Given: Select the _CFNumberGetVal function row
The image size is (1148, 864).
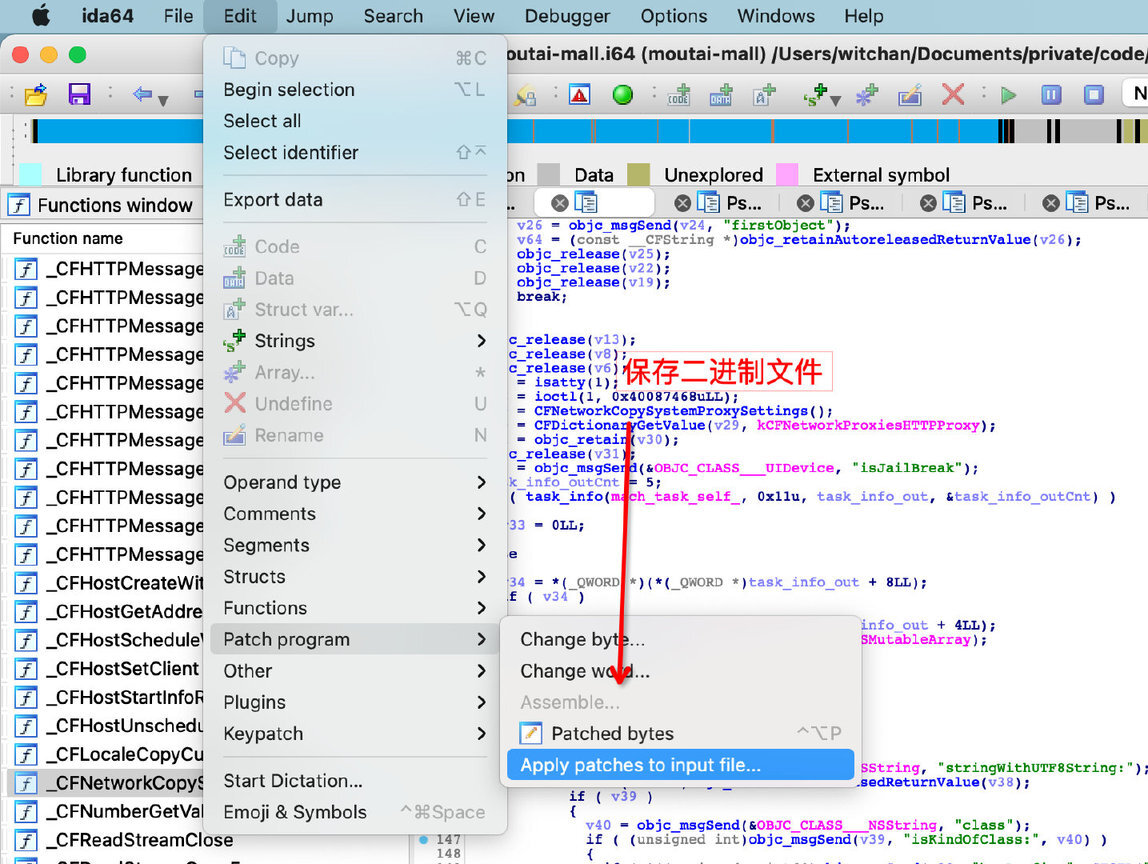Looking at the screenshot, I should pyautogui.click(x=106, y=811).
